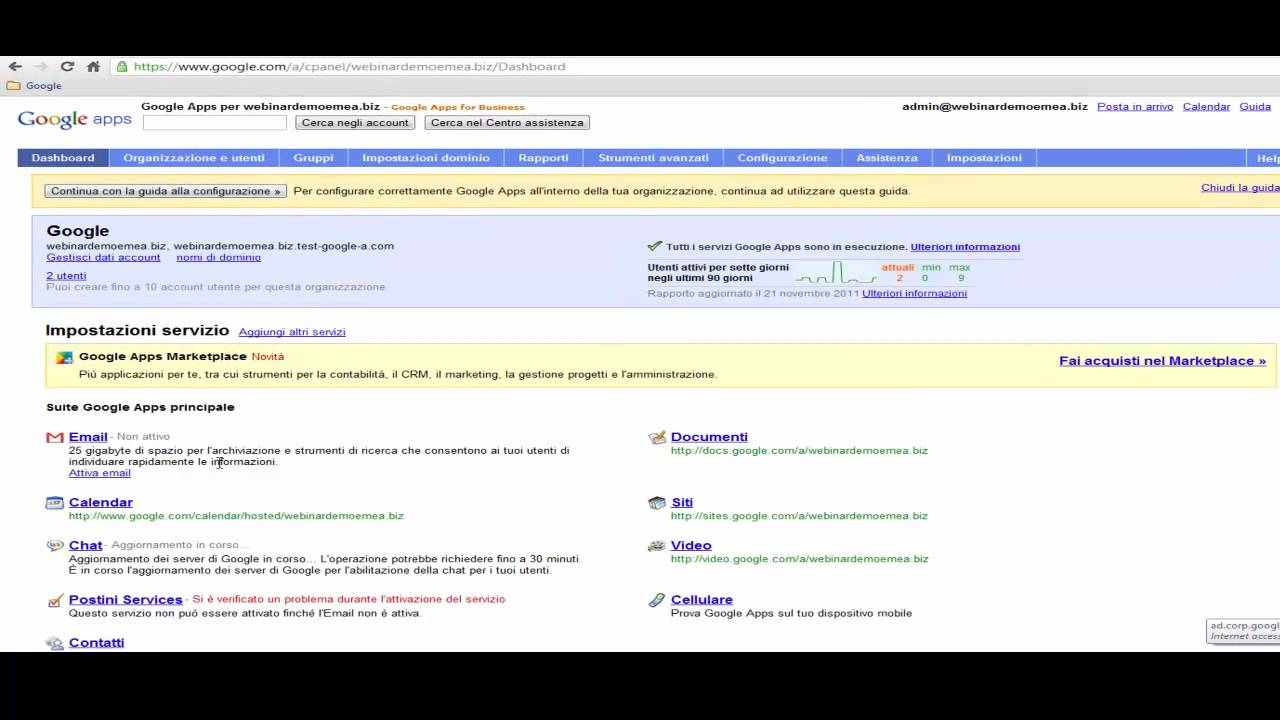Click the docs.google.com URL text

click(x=799, y=451)
